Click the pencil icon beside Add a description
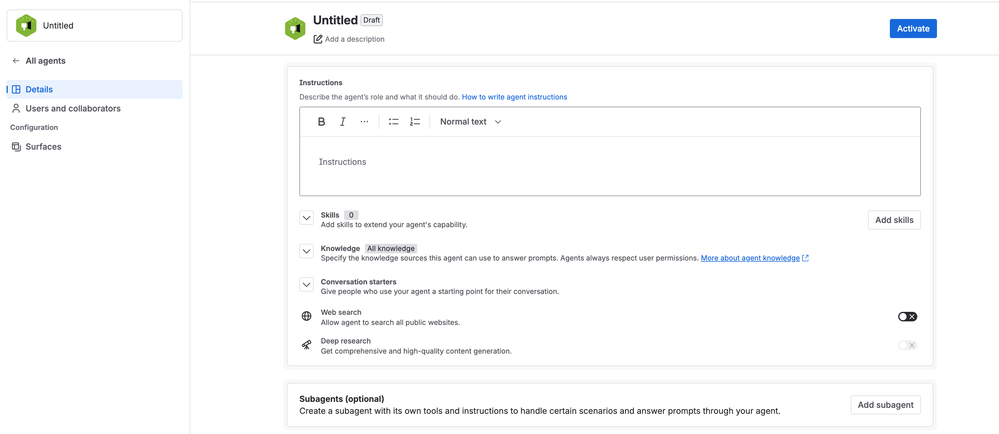The image size is (999, 434). tap(318, 39)
